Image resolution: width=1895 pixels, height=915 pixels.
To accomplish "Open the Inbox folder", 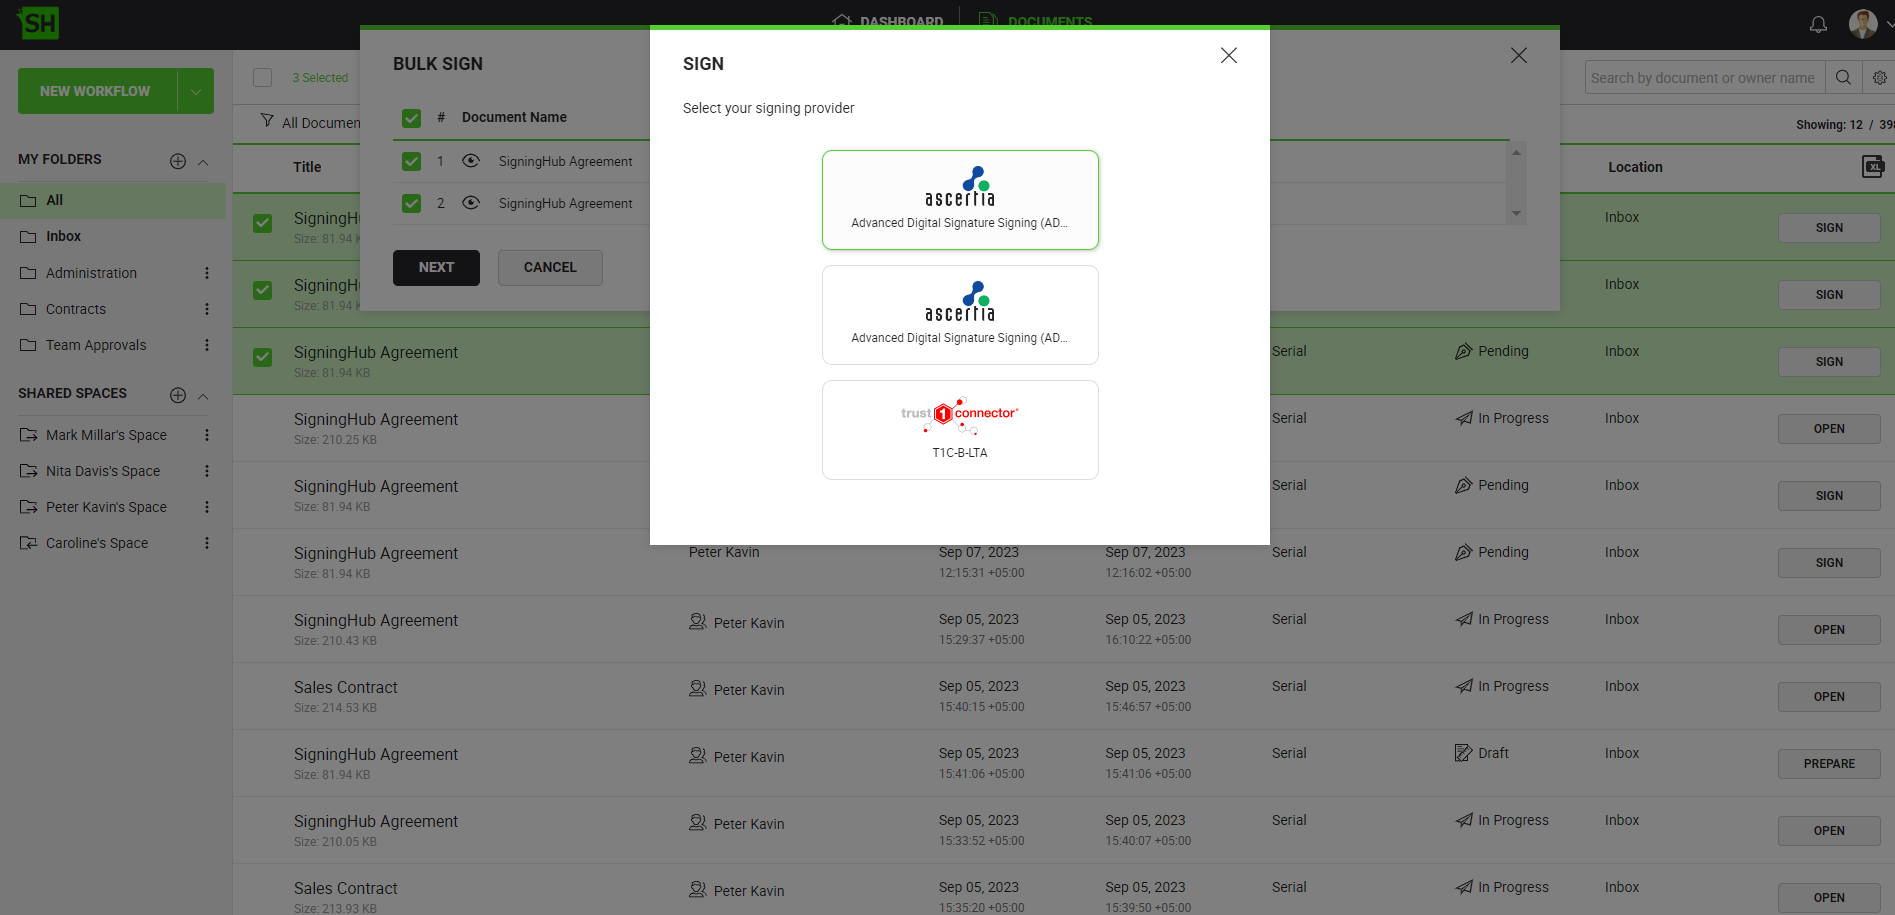I will point(63,236).
